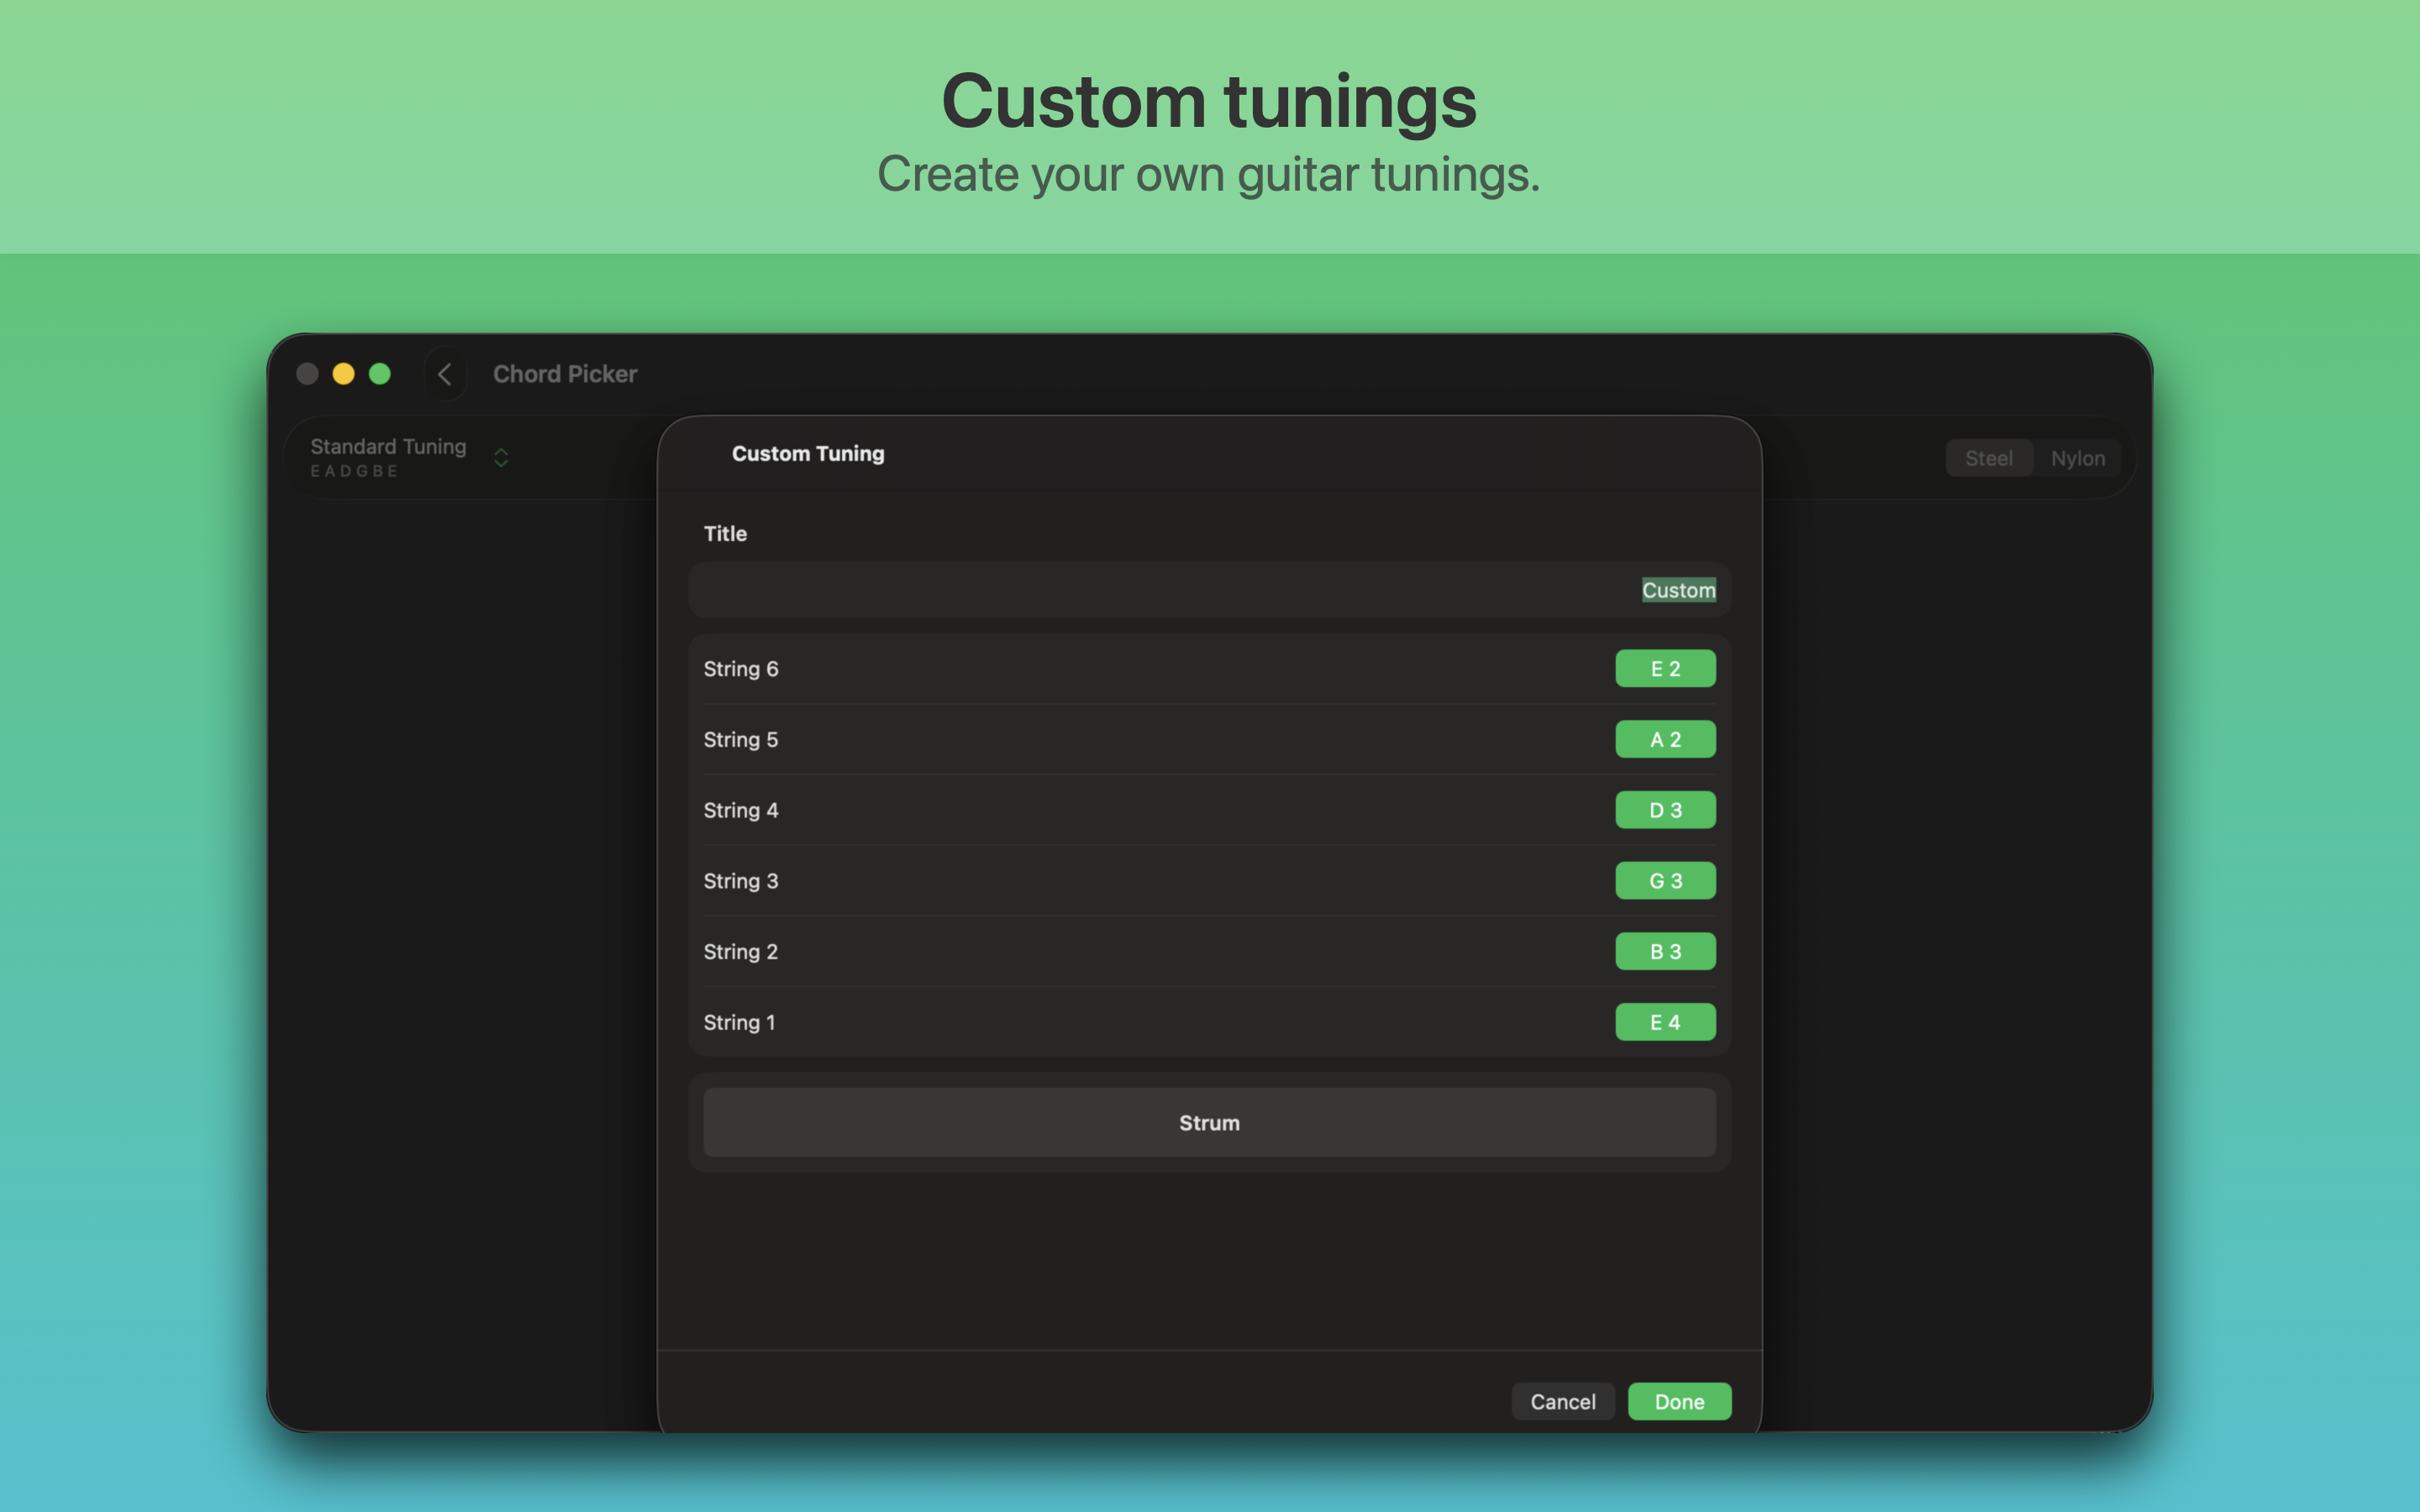The image size is (2420, 1512).
Task: Open the Standard Tuning selector
Action: [410, 458]
